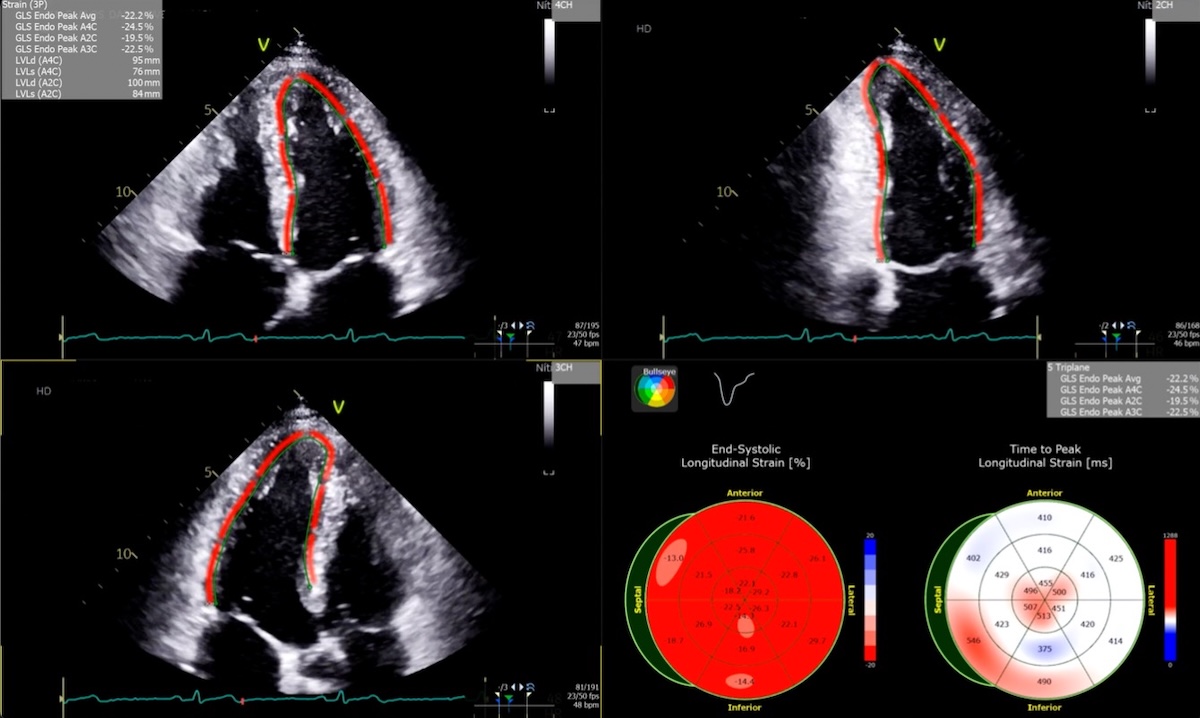Select the 3CH view label
The image size is (1200, 718).
pyautogui.click(x=564, y=368)
